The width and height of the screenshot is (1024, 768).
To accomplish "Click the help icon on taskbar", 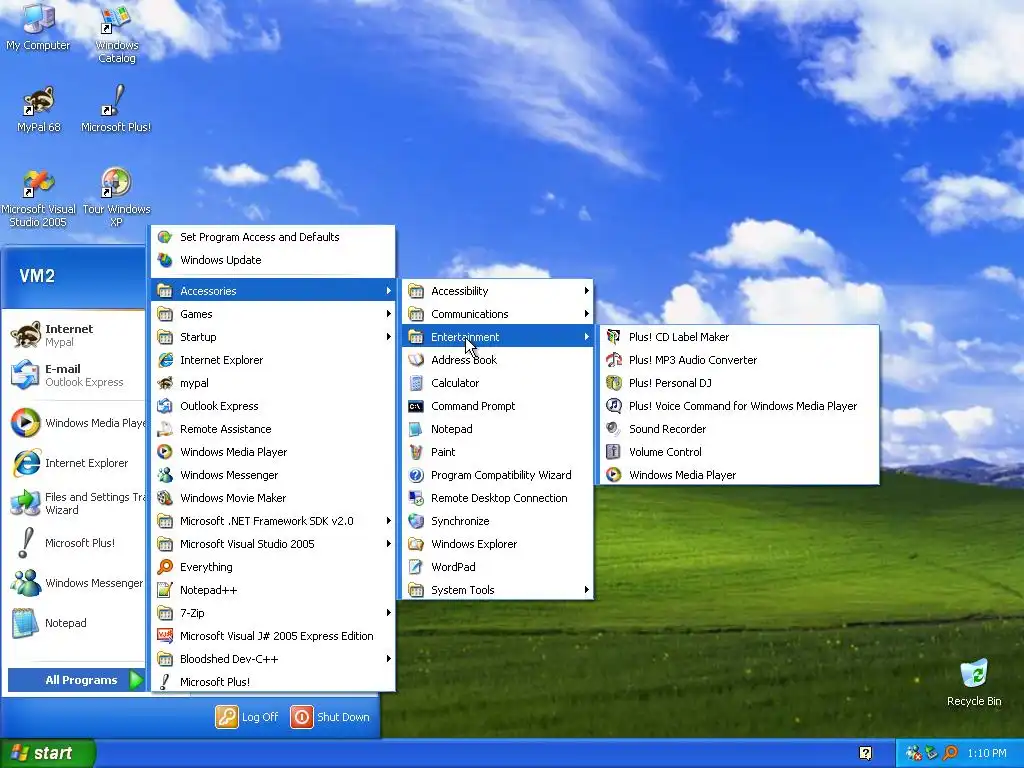I will tap(865, 754).
